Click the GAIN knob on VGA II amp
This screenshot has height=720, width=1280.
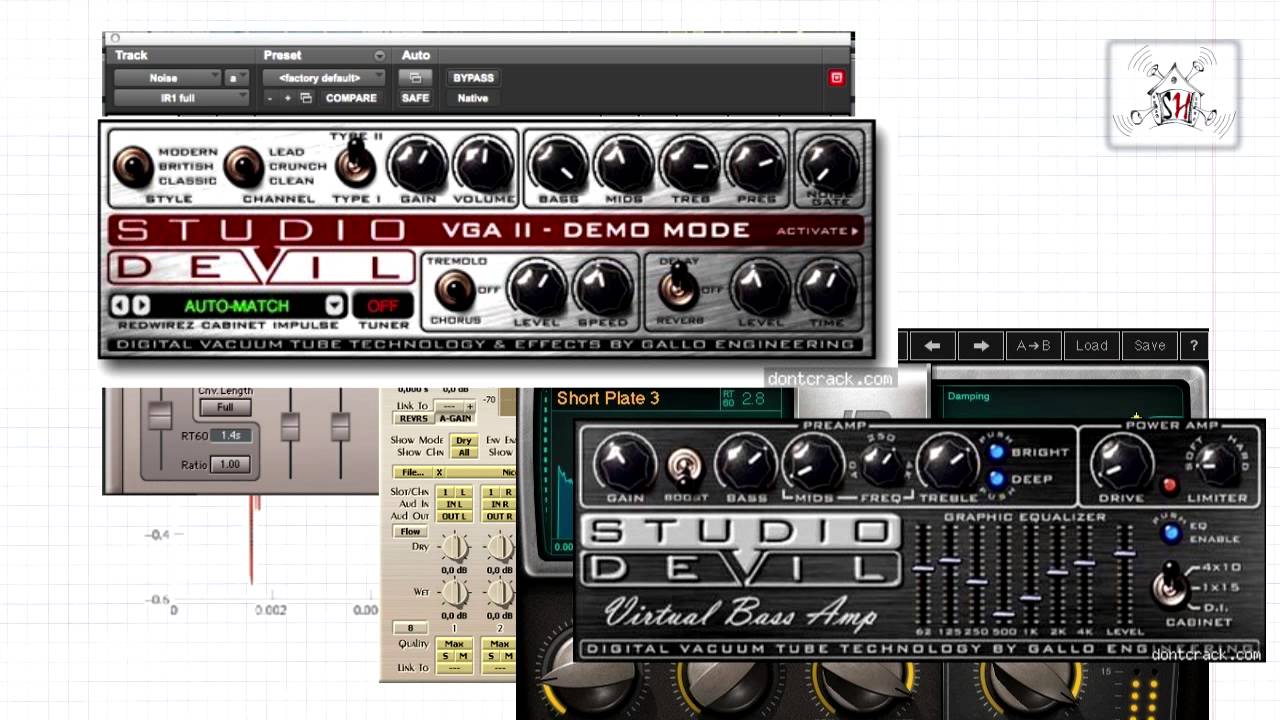click(x=418, y=164)
